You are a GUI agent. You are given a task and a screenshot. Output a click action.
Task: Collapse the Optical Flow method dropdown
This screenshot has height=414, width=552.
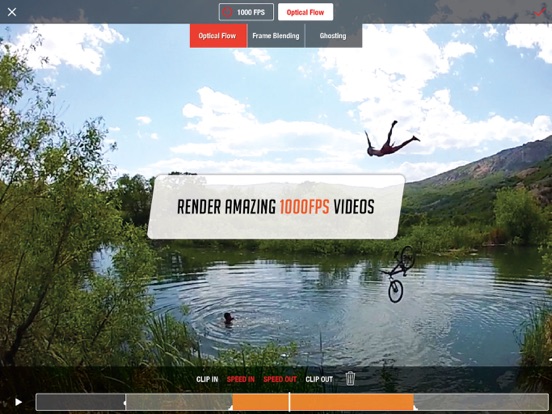305,12
